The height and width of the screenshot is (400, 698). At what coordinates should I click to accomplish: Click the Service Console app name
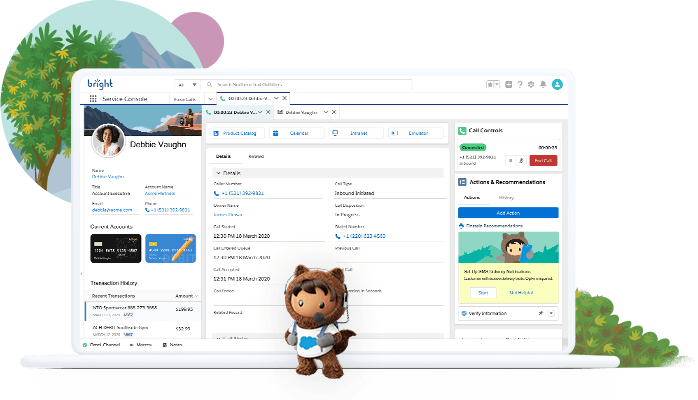[x=125, y=99]
